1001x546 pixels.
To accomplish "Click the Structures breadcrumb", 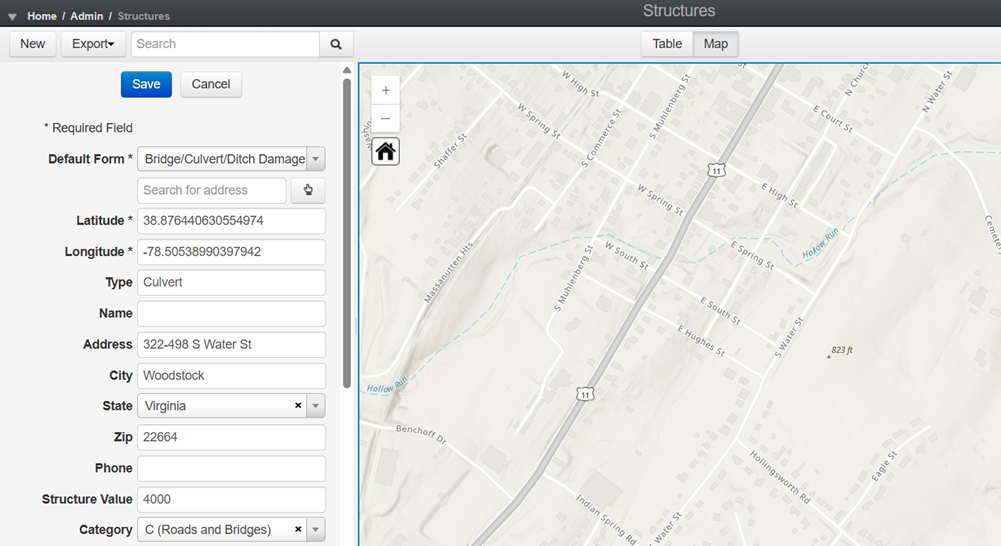I will pos(144,16).
